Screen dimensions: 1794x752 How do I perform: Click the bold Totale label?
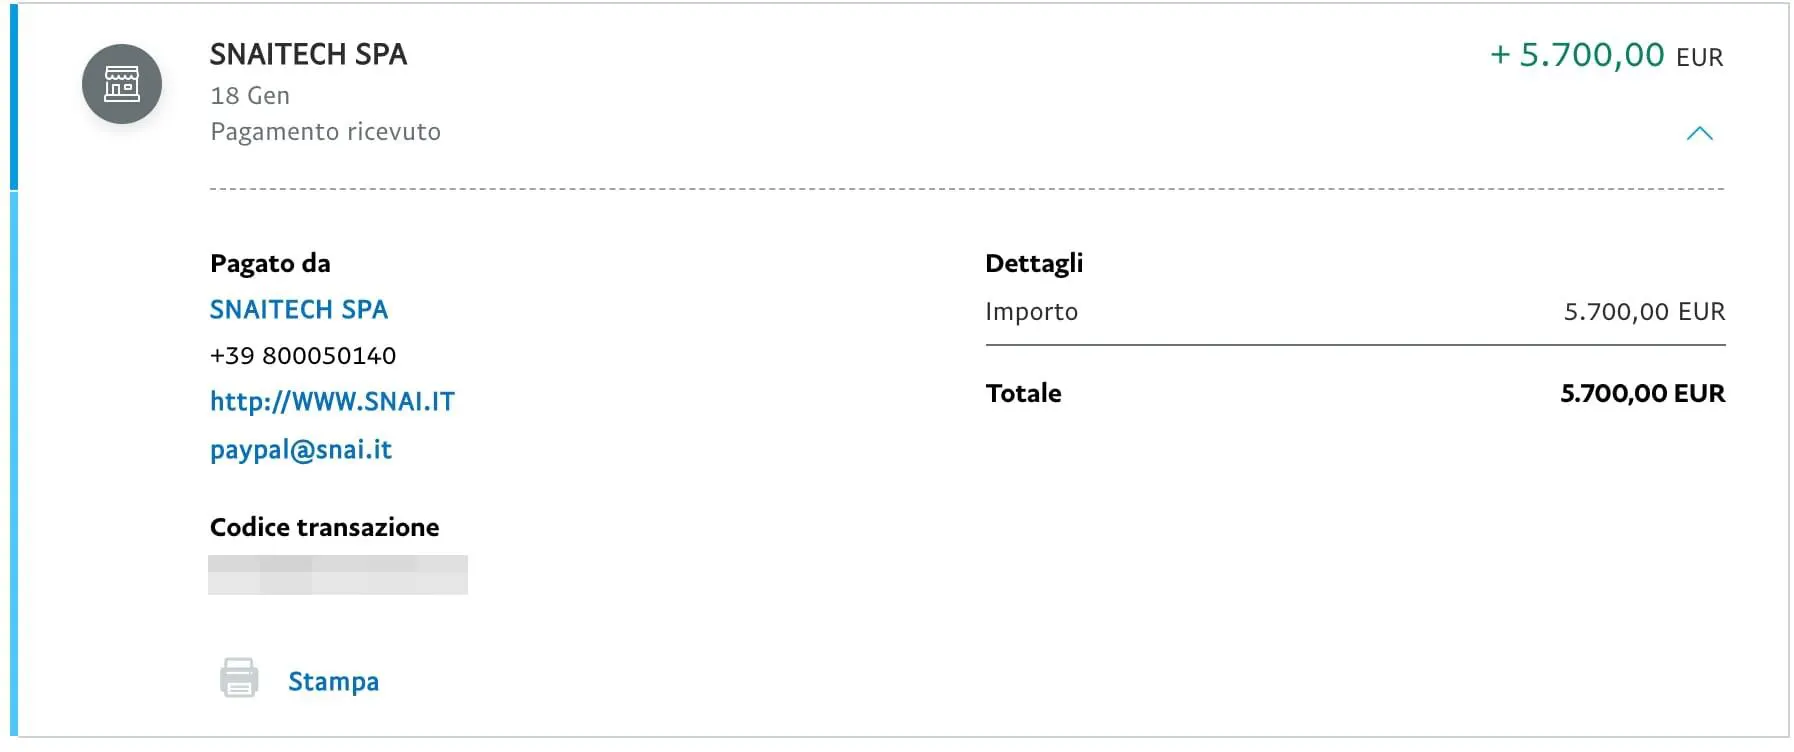1023,393
